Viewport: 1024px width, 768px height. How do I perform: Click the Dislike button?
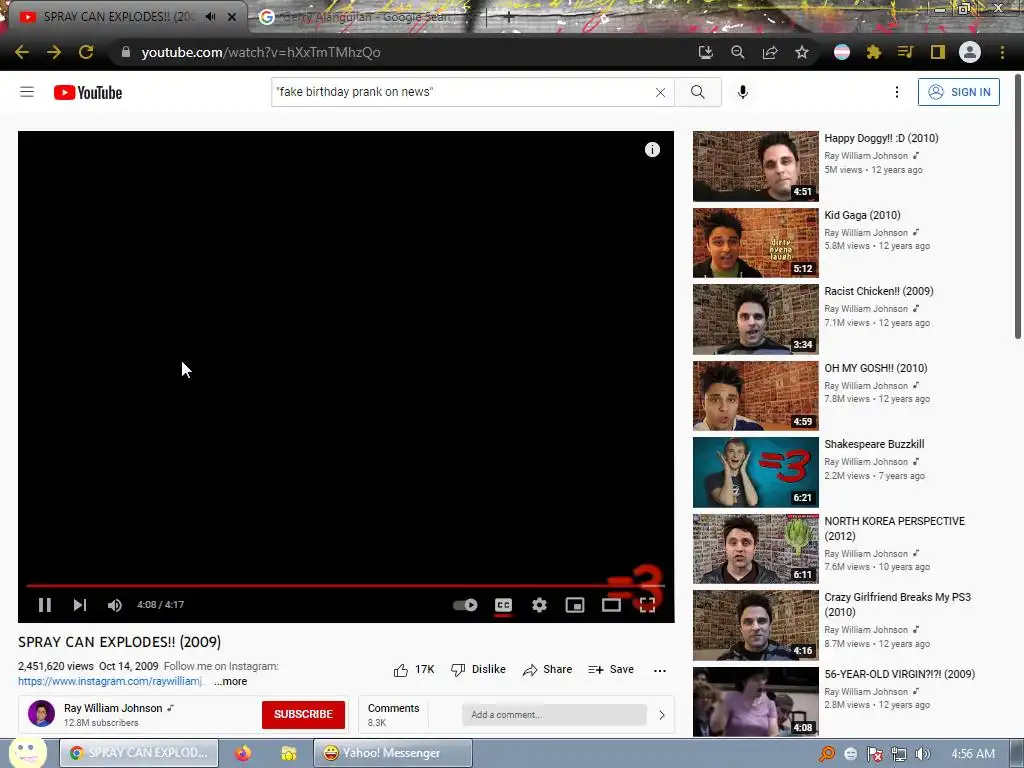coord(479,669)
